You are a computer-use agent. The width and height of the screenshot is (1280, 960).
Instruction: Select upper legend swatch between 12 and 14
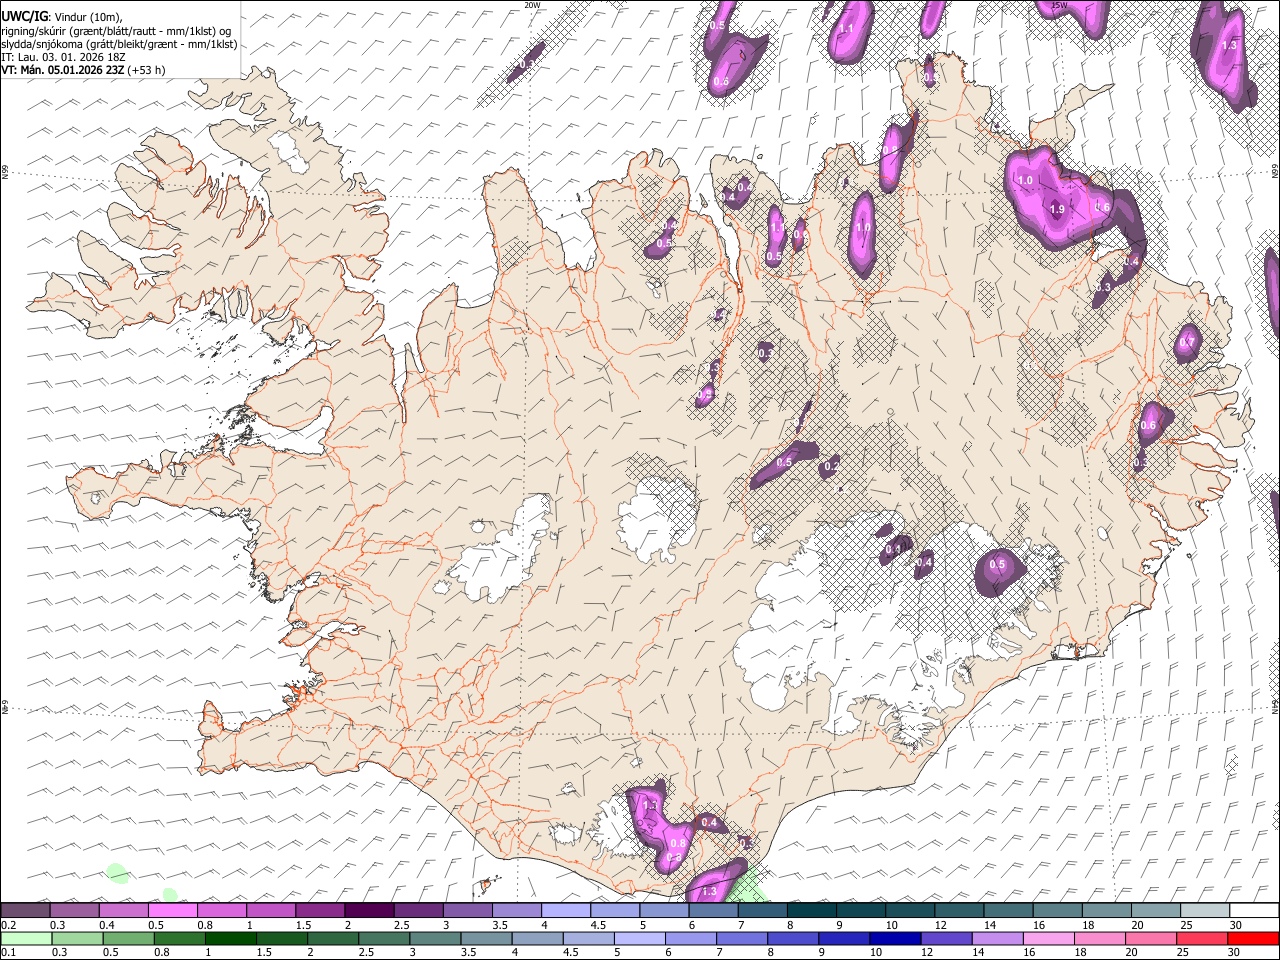pyautogui.click(x=960, y=911)
